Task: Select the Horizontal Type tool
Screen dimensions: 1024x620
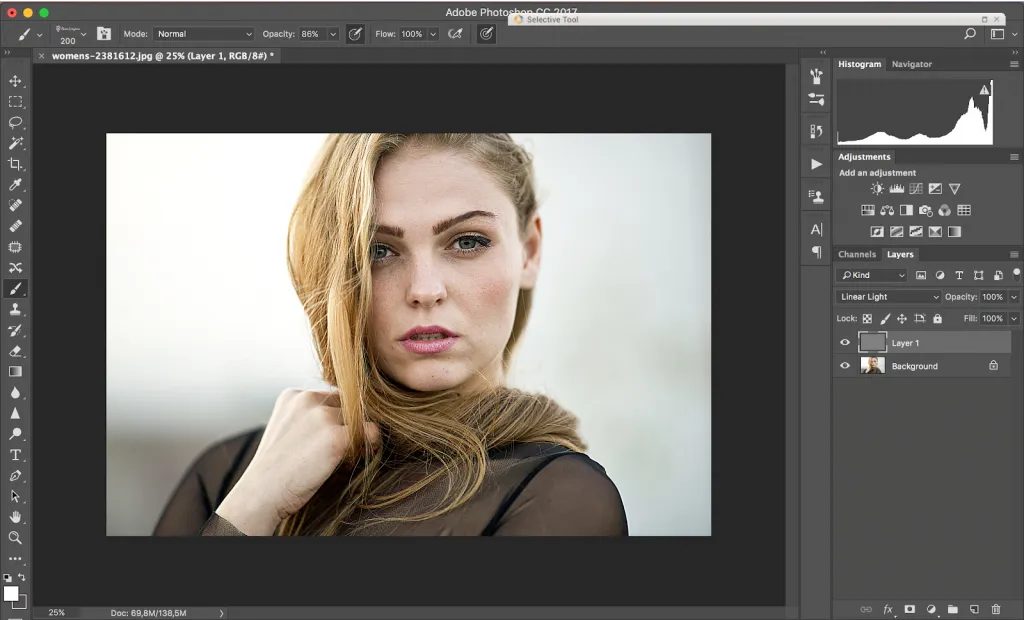Action: tap(15, 455)
